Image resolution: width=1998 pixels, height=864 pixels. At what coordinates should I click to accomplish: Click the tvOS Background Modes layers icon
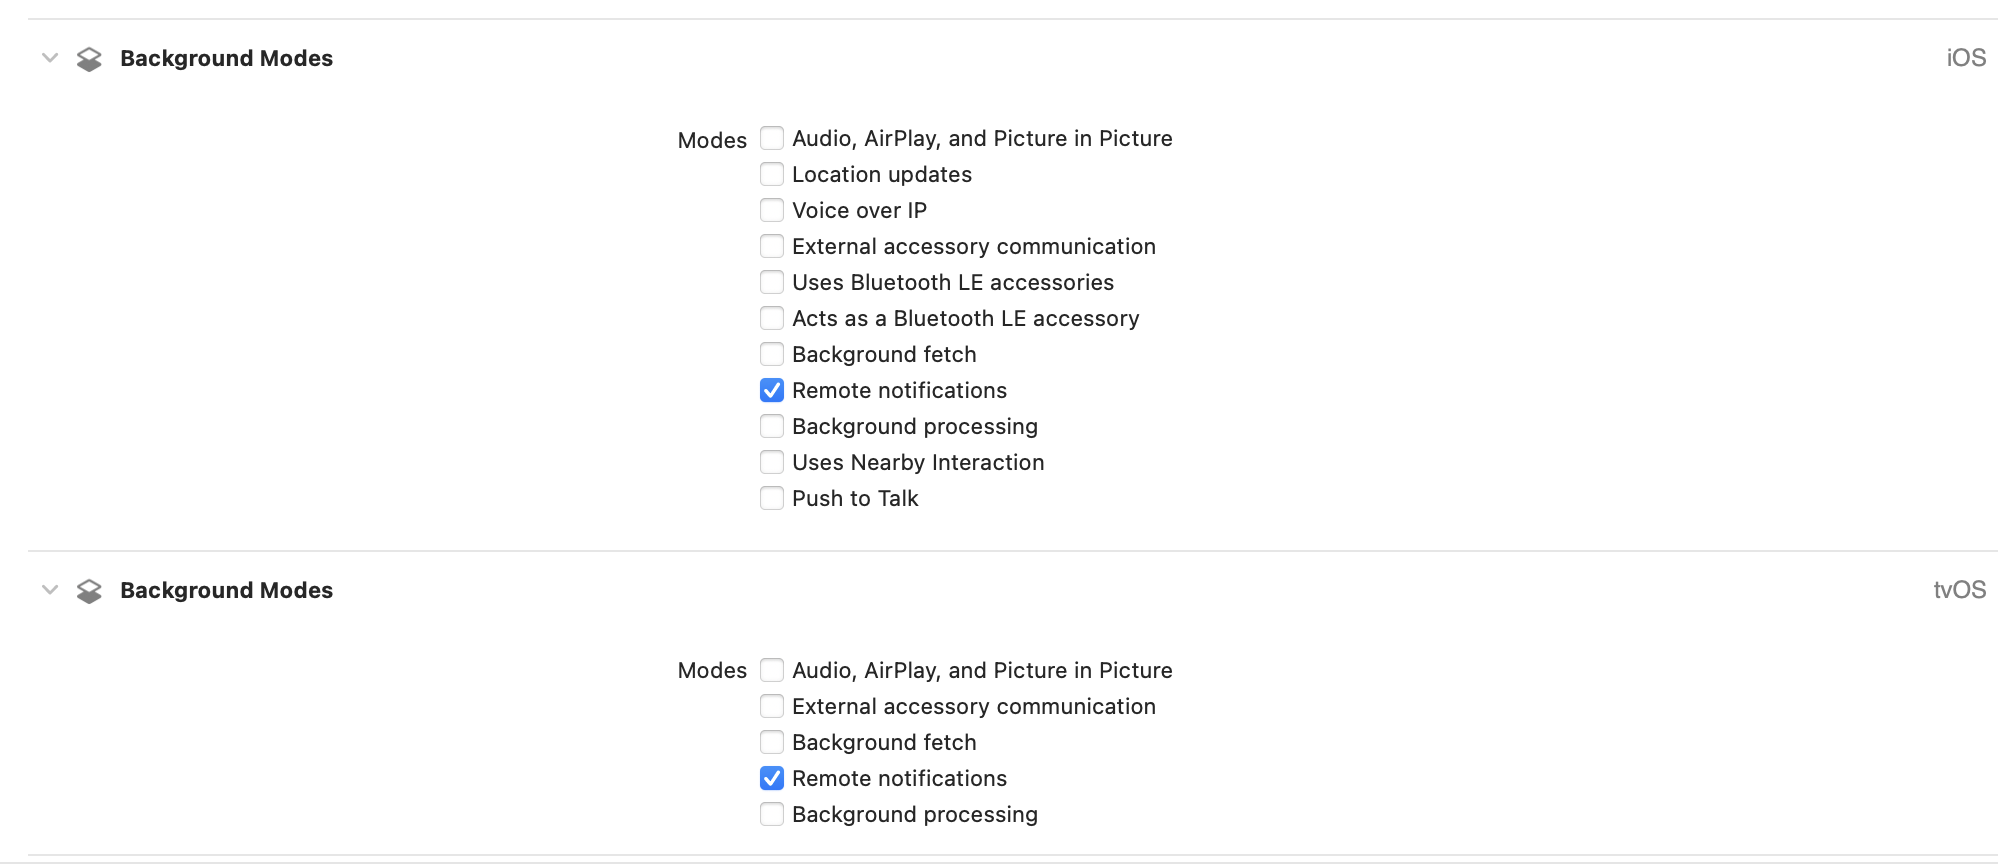coord(89,591)
